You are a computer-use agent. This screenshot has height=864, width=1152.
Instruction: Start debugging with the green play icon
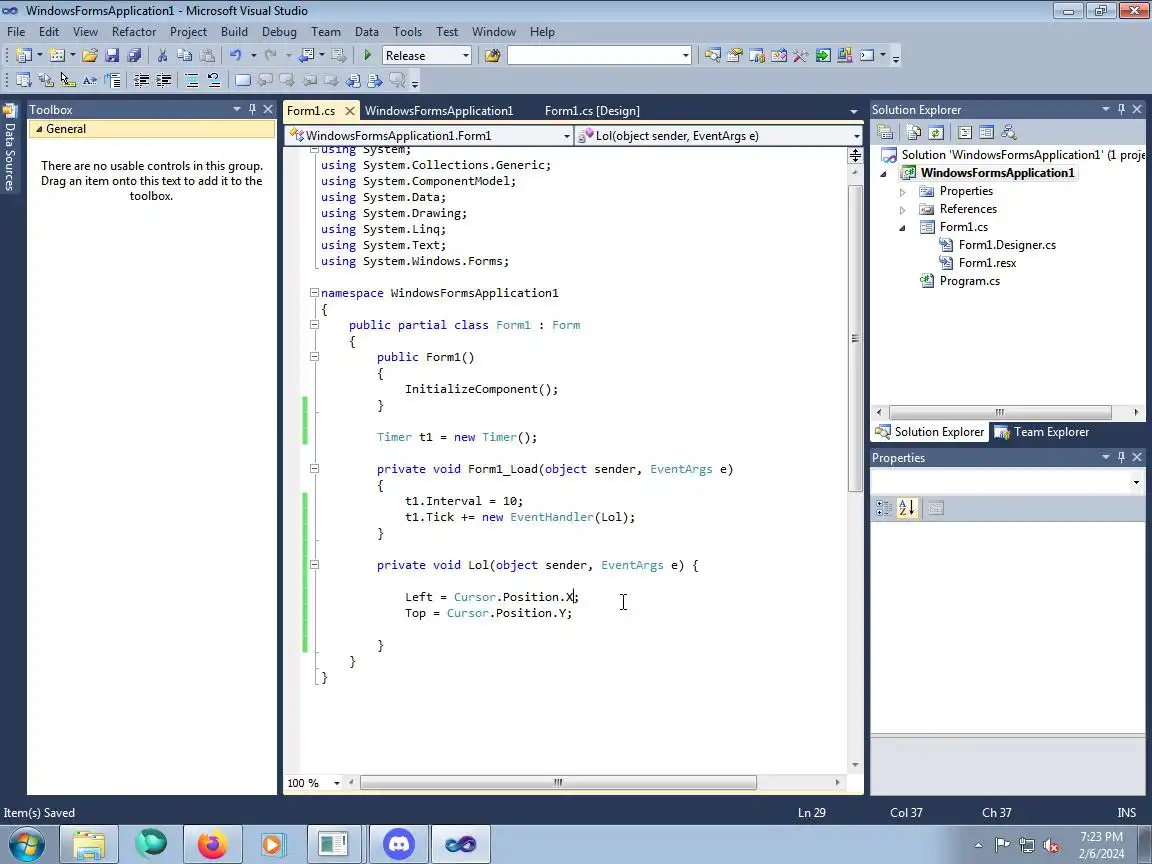click(368, 56)
